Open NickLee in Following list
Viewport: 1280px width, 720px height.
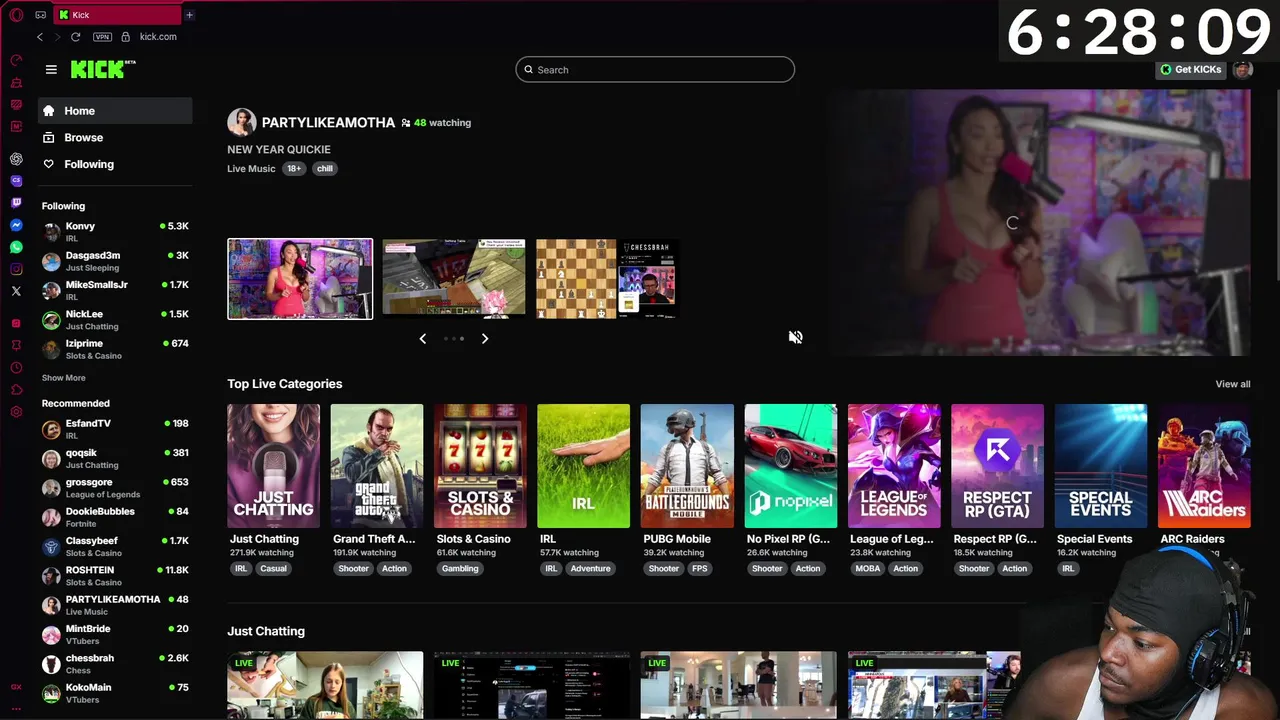[115, 319]
